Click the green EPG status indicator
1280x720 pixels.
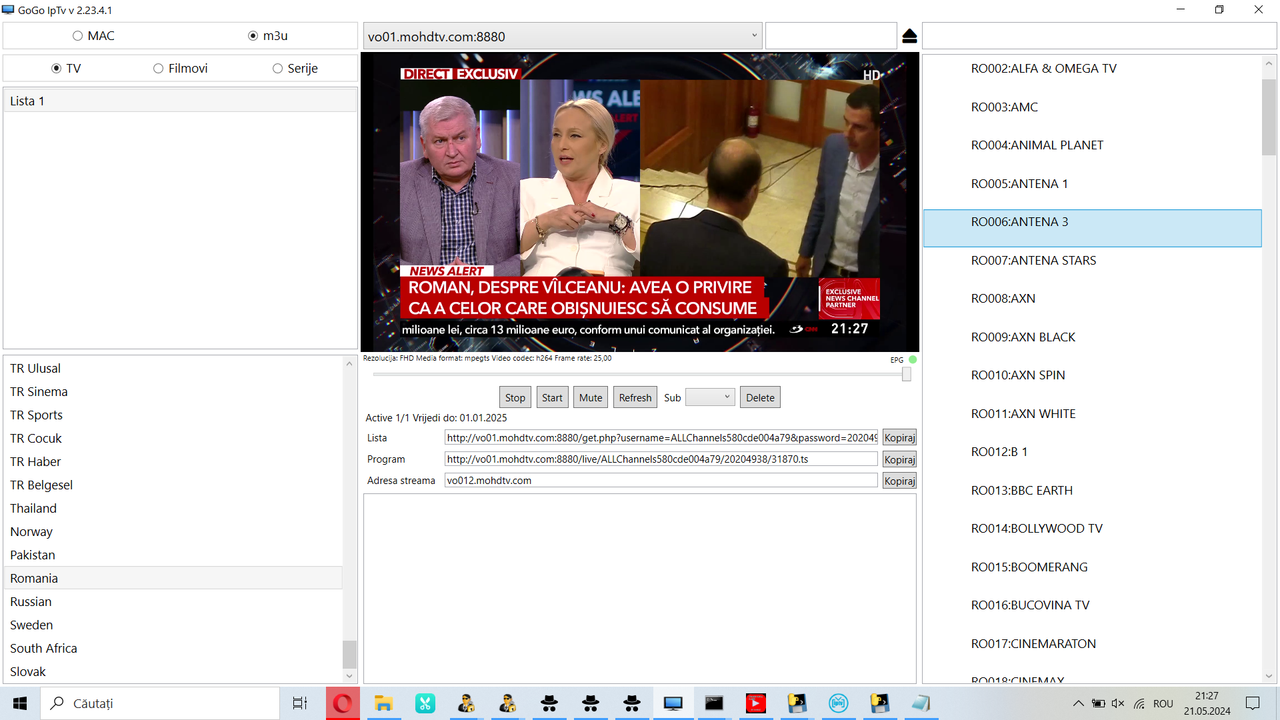[x=913, y=360]
